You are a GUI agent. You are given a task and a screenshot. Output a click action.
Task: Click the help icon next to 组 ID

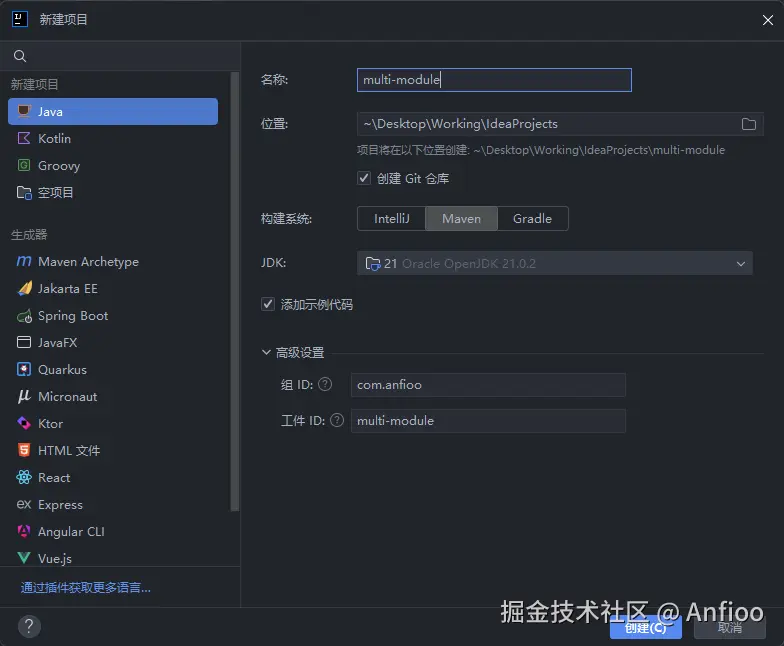(325, 384)
